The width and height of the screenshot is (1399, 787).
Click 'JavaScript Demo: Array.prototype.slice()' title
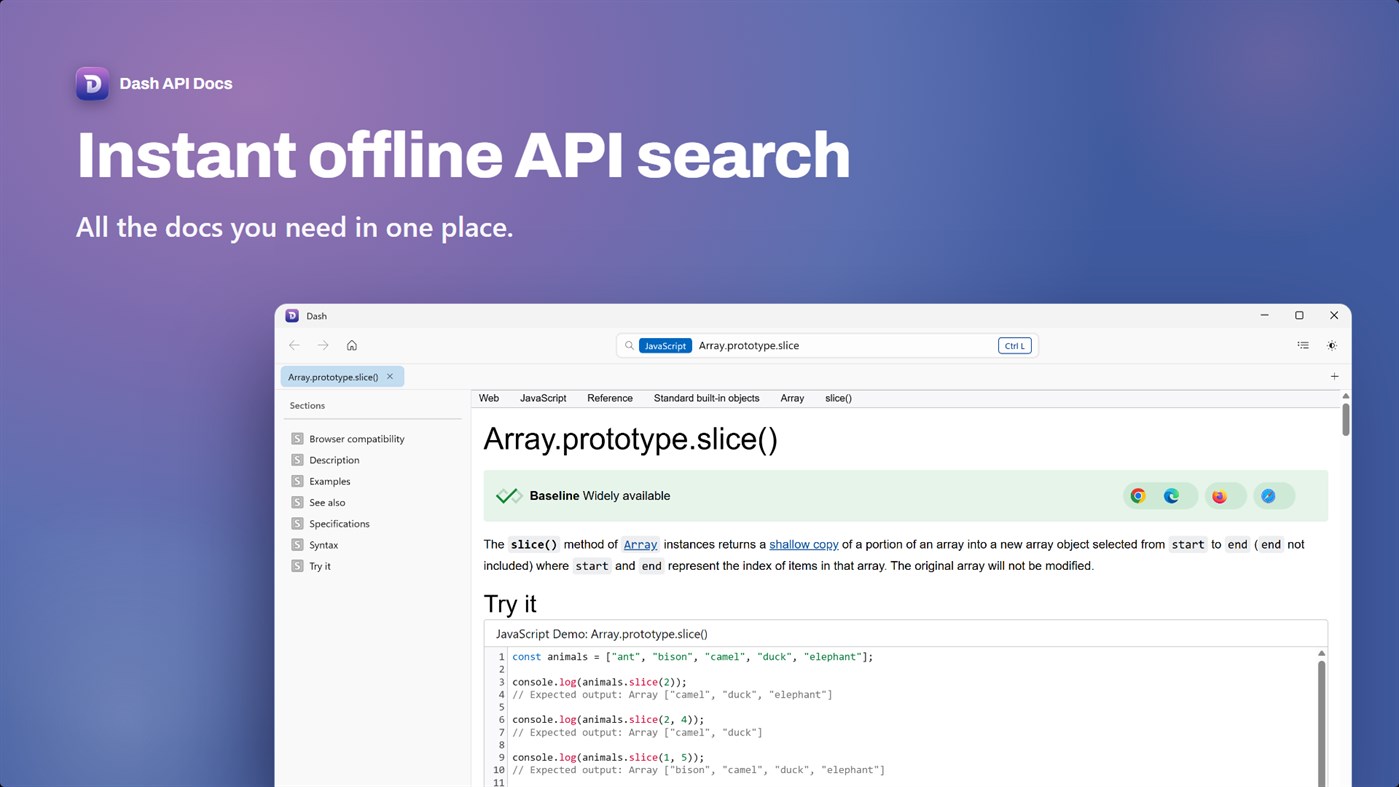pos(602,634)
